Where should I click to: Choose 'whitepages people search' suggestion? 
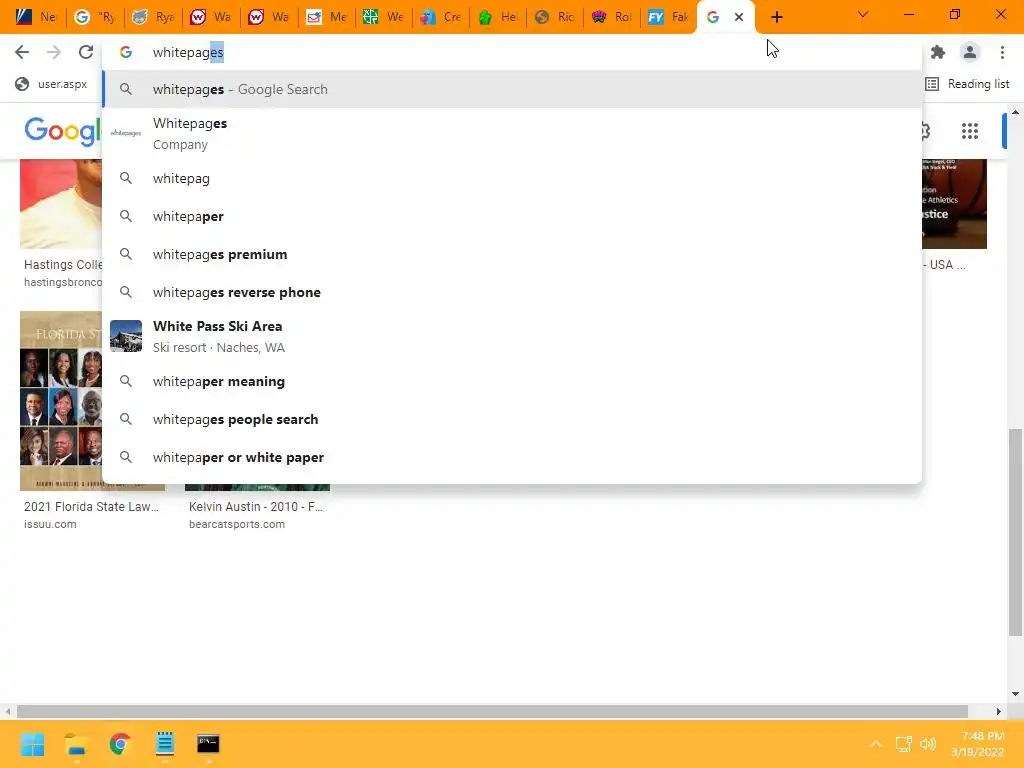click(512, 419)
